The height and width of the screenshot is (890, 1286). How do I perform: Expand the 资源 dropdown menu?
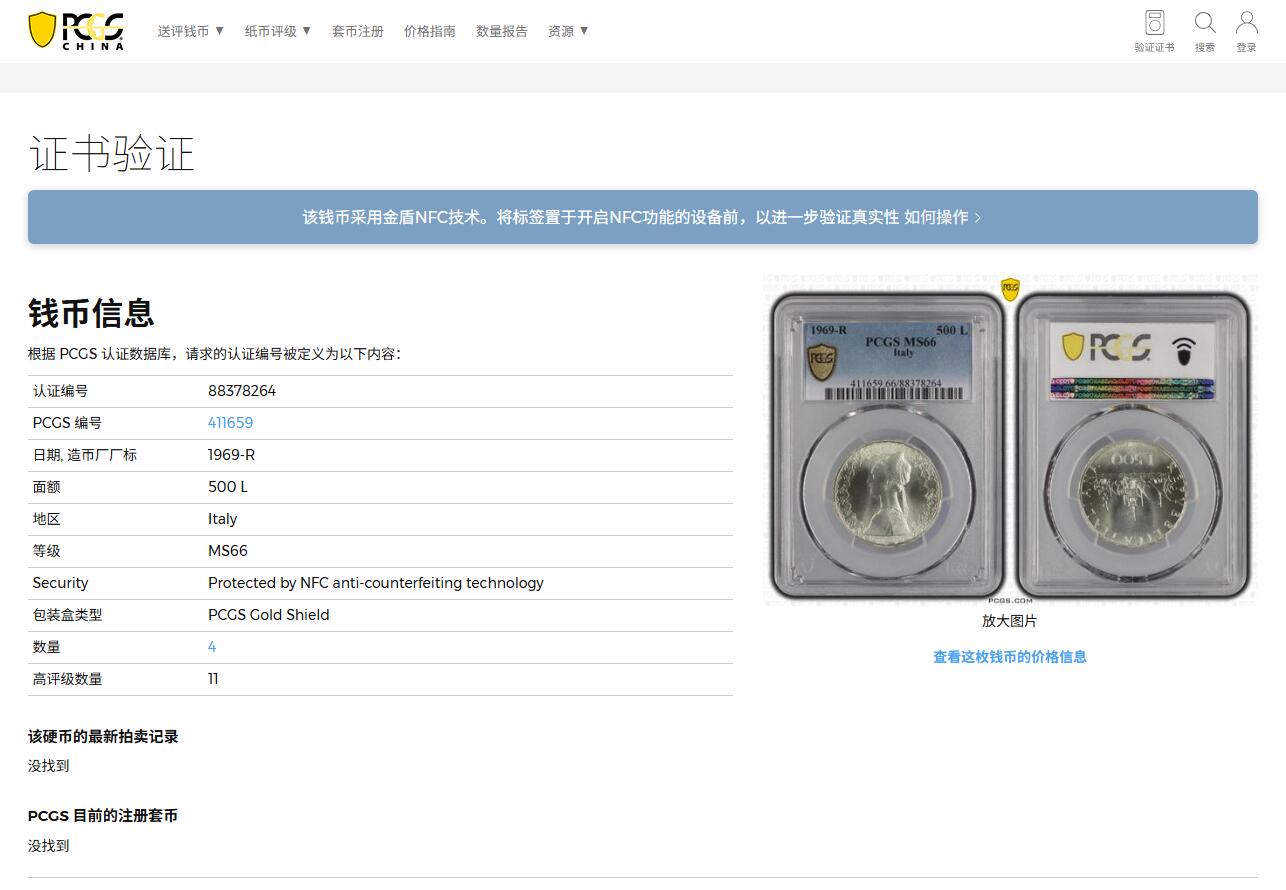[x=568, y=31]
